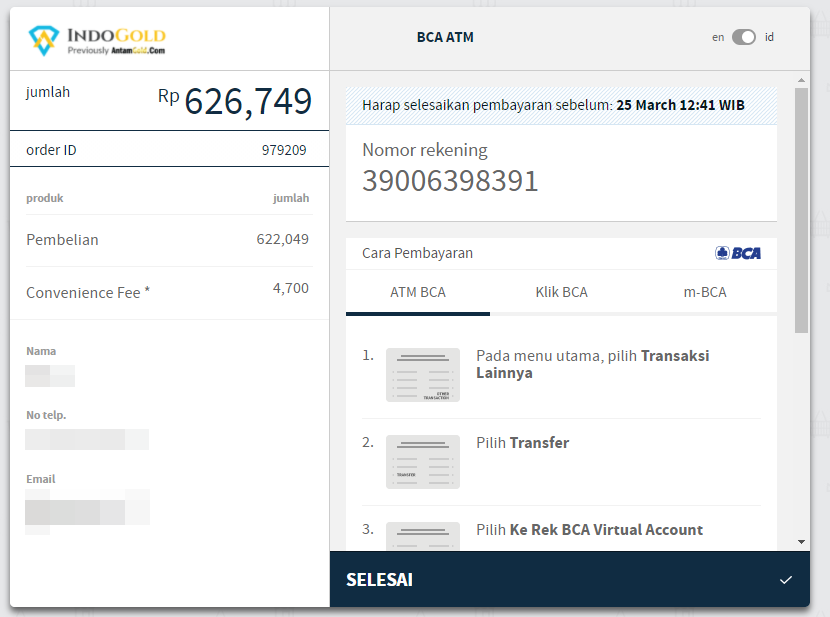This screenshot has width=830, height=617.
Task: Click the blurred No telp. value
Action: pyautogui.click(x=87, y=440)
